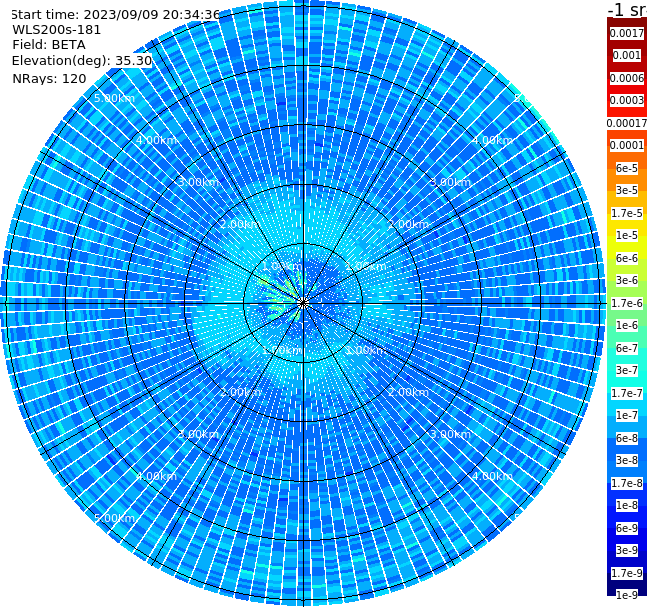The width and height of the screenshot is (647, 607).
Task: Click the 3e-9 dark blue colorbar label
Action: click(x=627, y=550)
